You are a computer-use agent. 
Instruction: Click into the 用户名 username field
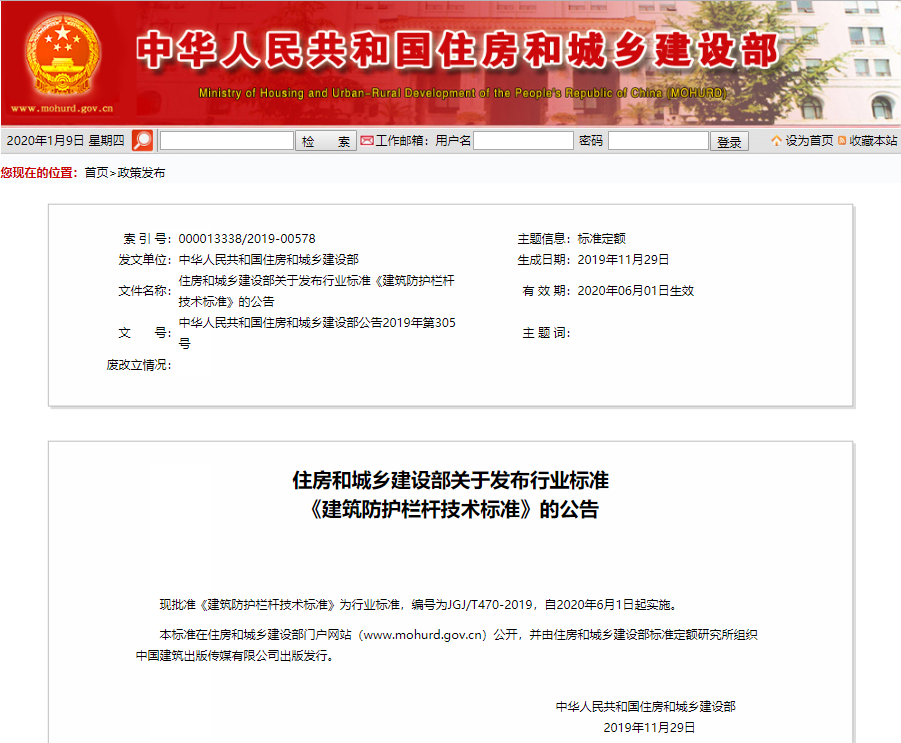(523, 141)
